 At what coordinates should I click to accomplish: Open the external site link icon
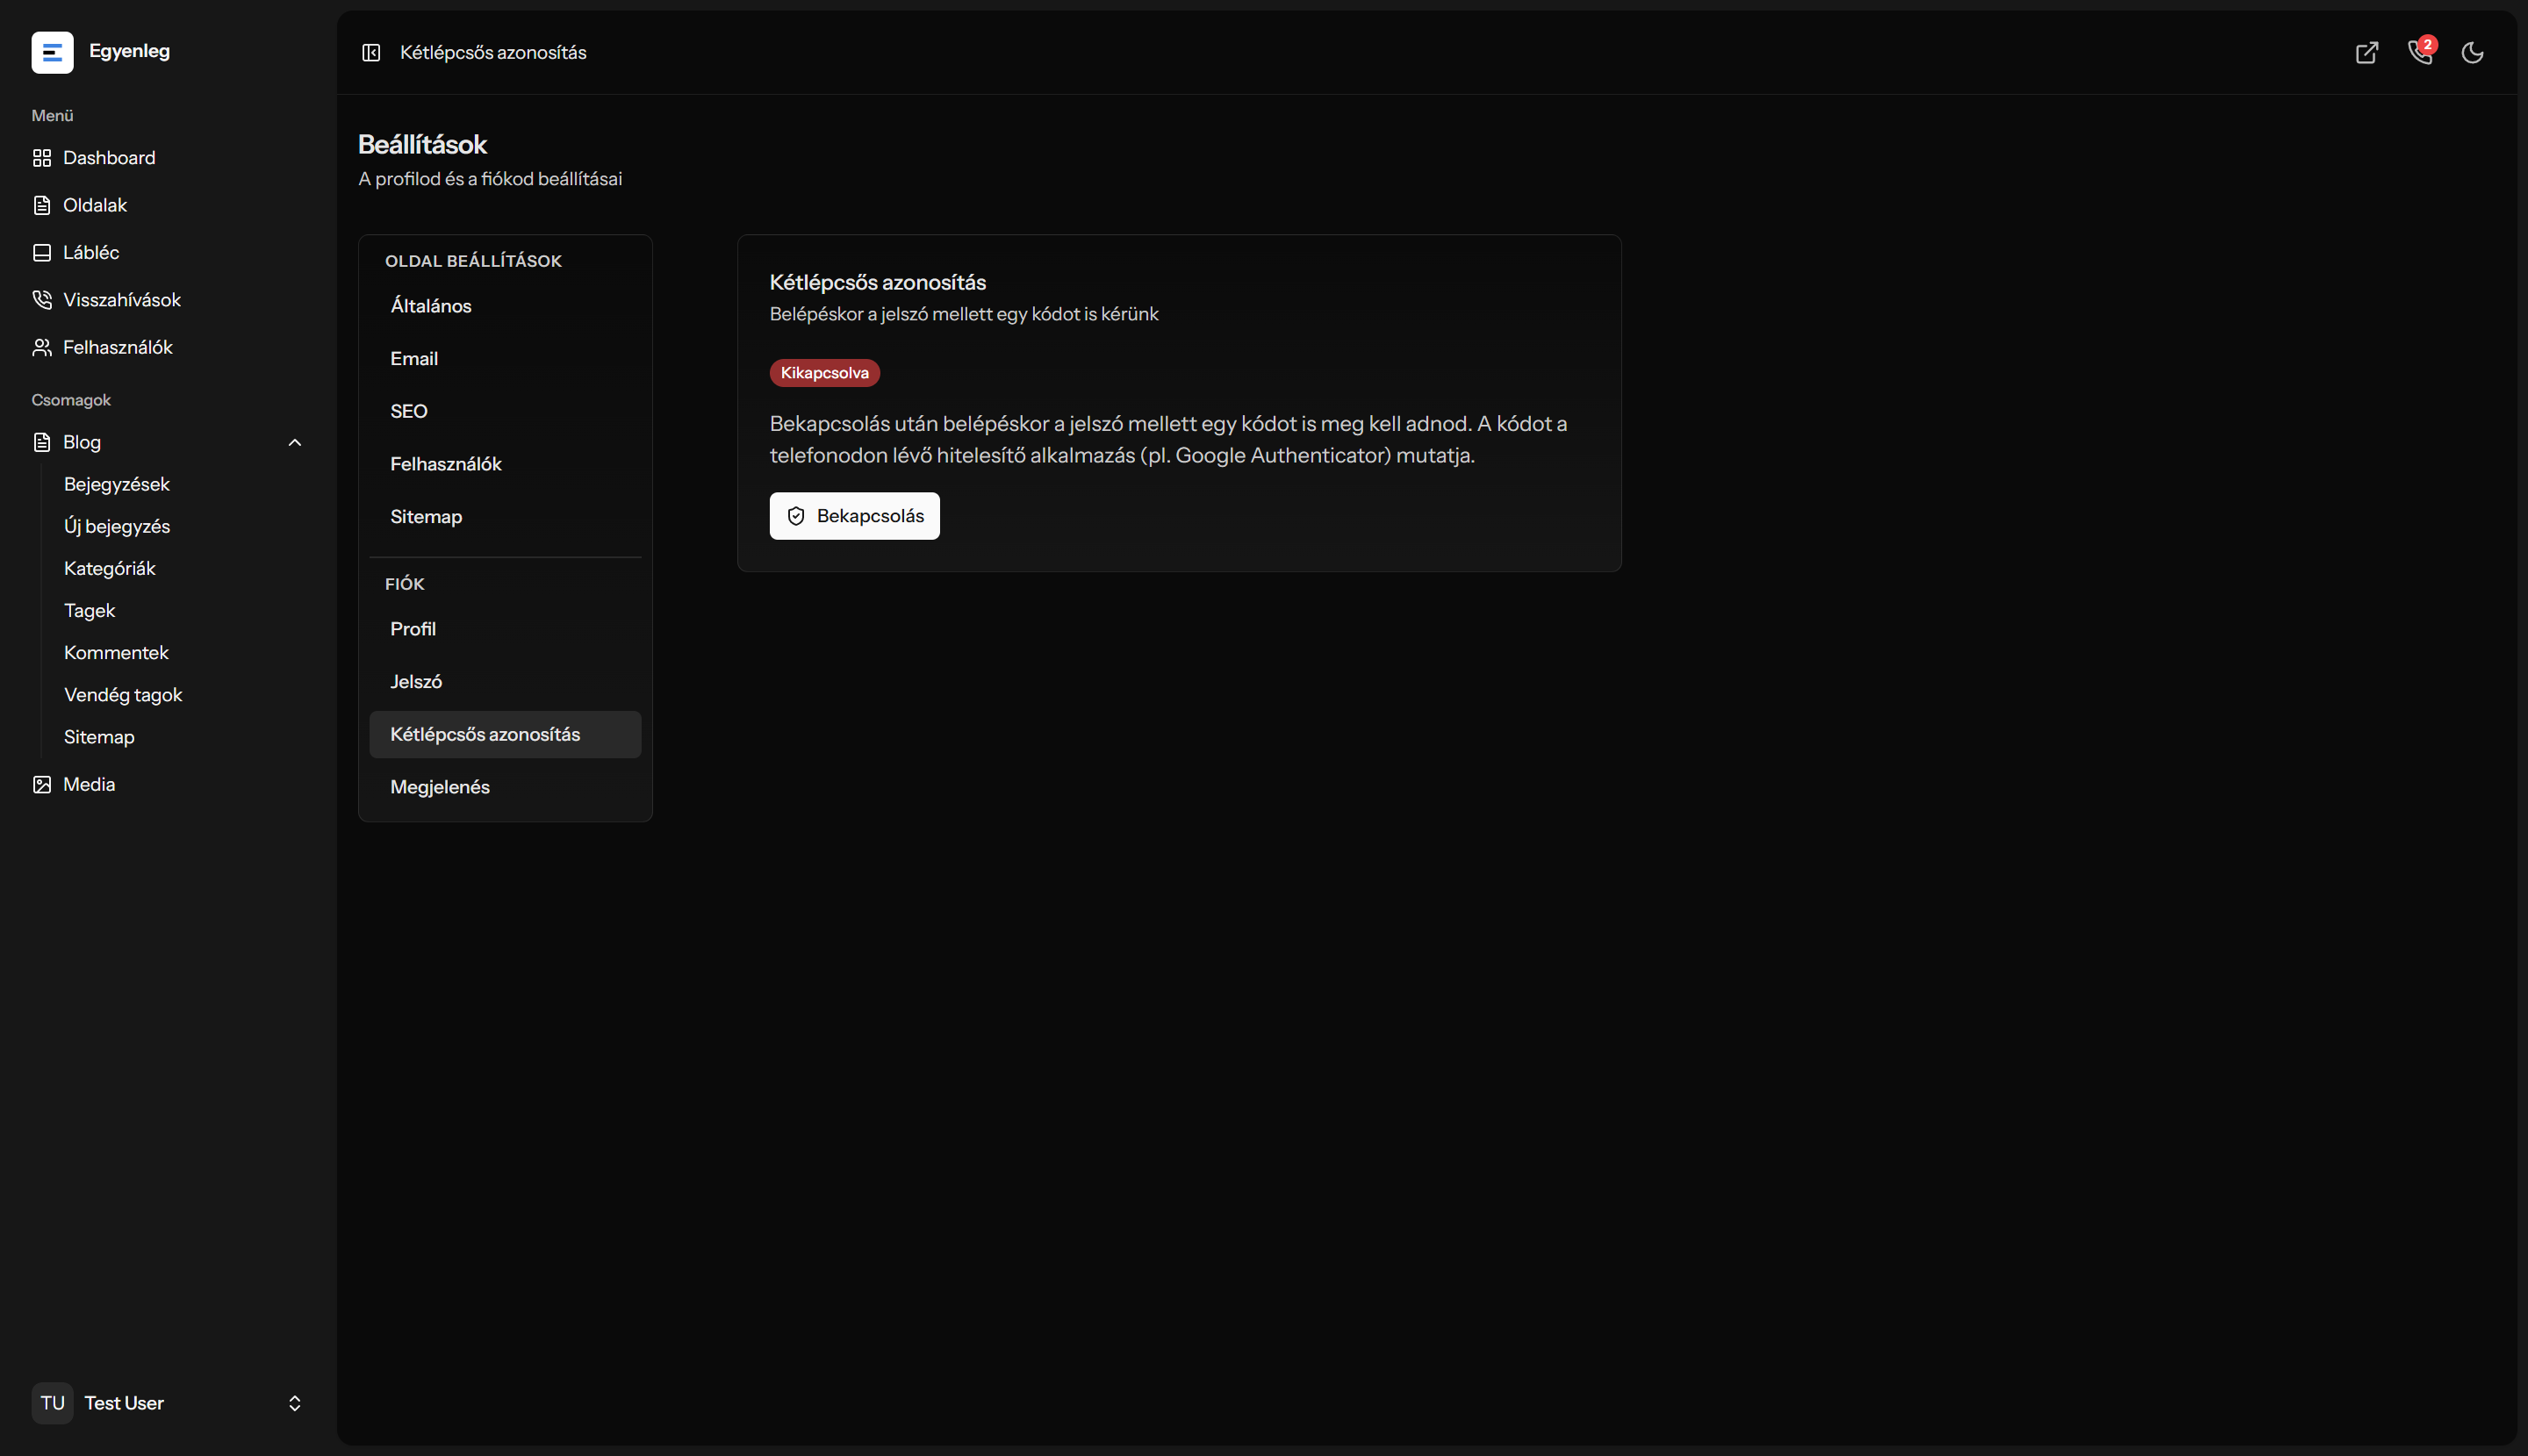click(x=2367, y=52)
